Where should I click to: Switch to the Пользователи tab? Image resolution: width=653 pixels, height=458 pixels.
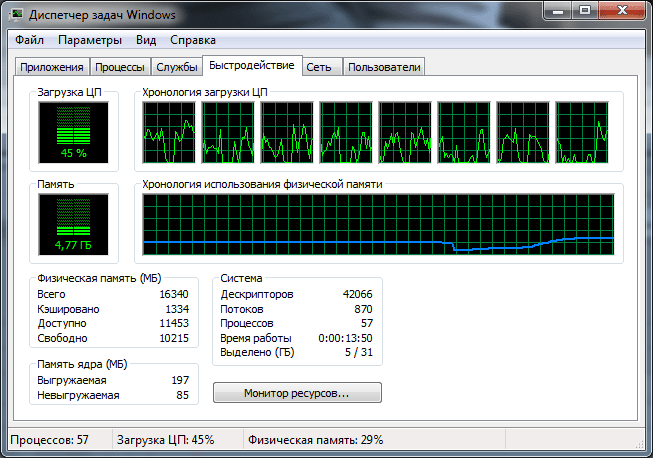tap(384, 67)
